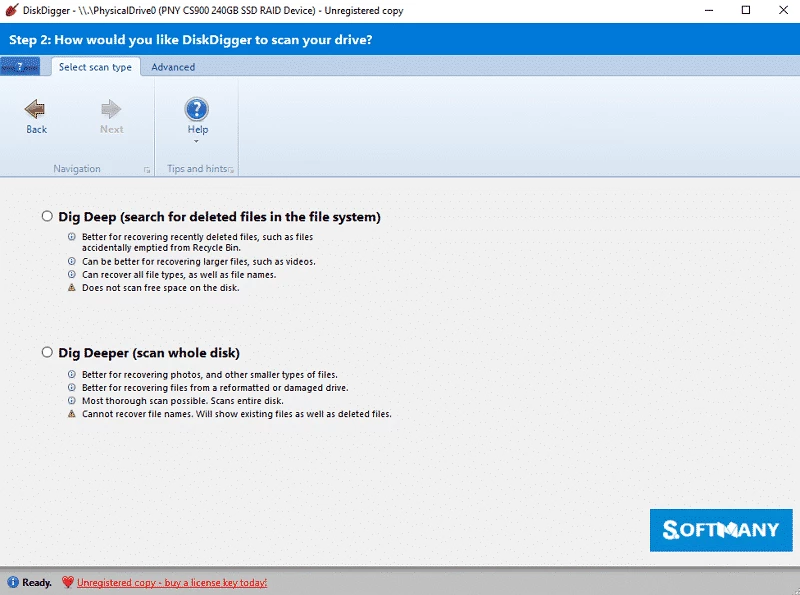The image size is (800, 595).
Task: Maximize the DiskDigger window
Action: point(745,10)
